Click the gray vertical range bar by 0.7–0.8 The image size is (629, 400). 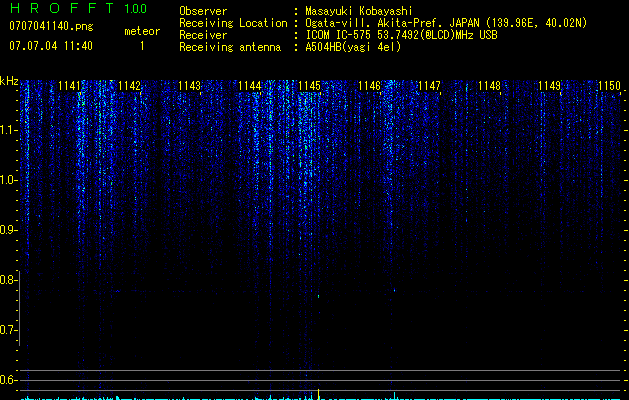click(20, 308)
